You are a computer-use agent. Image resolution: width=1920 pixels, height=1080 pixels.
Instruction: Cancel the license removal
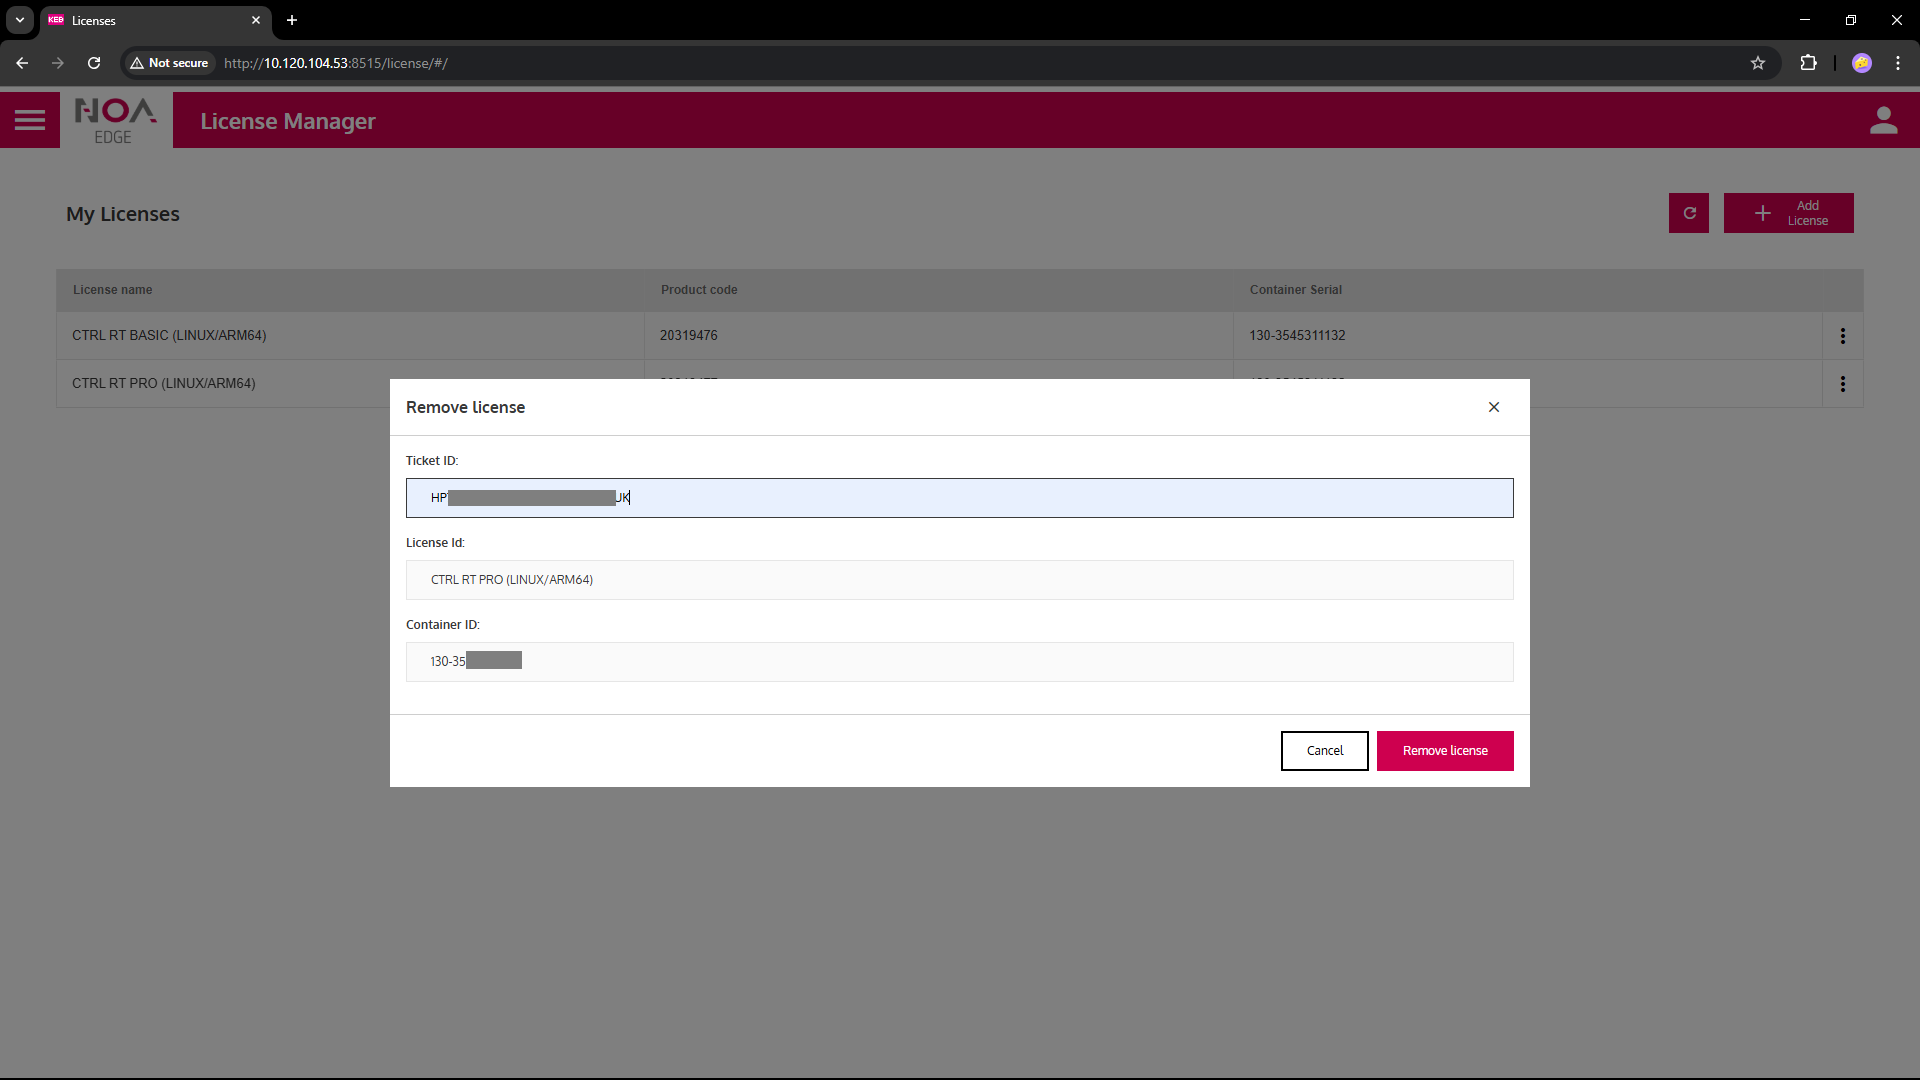pos(1324,751)
